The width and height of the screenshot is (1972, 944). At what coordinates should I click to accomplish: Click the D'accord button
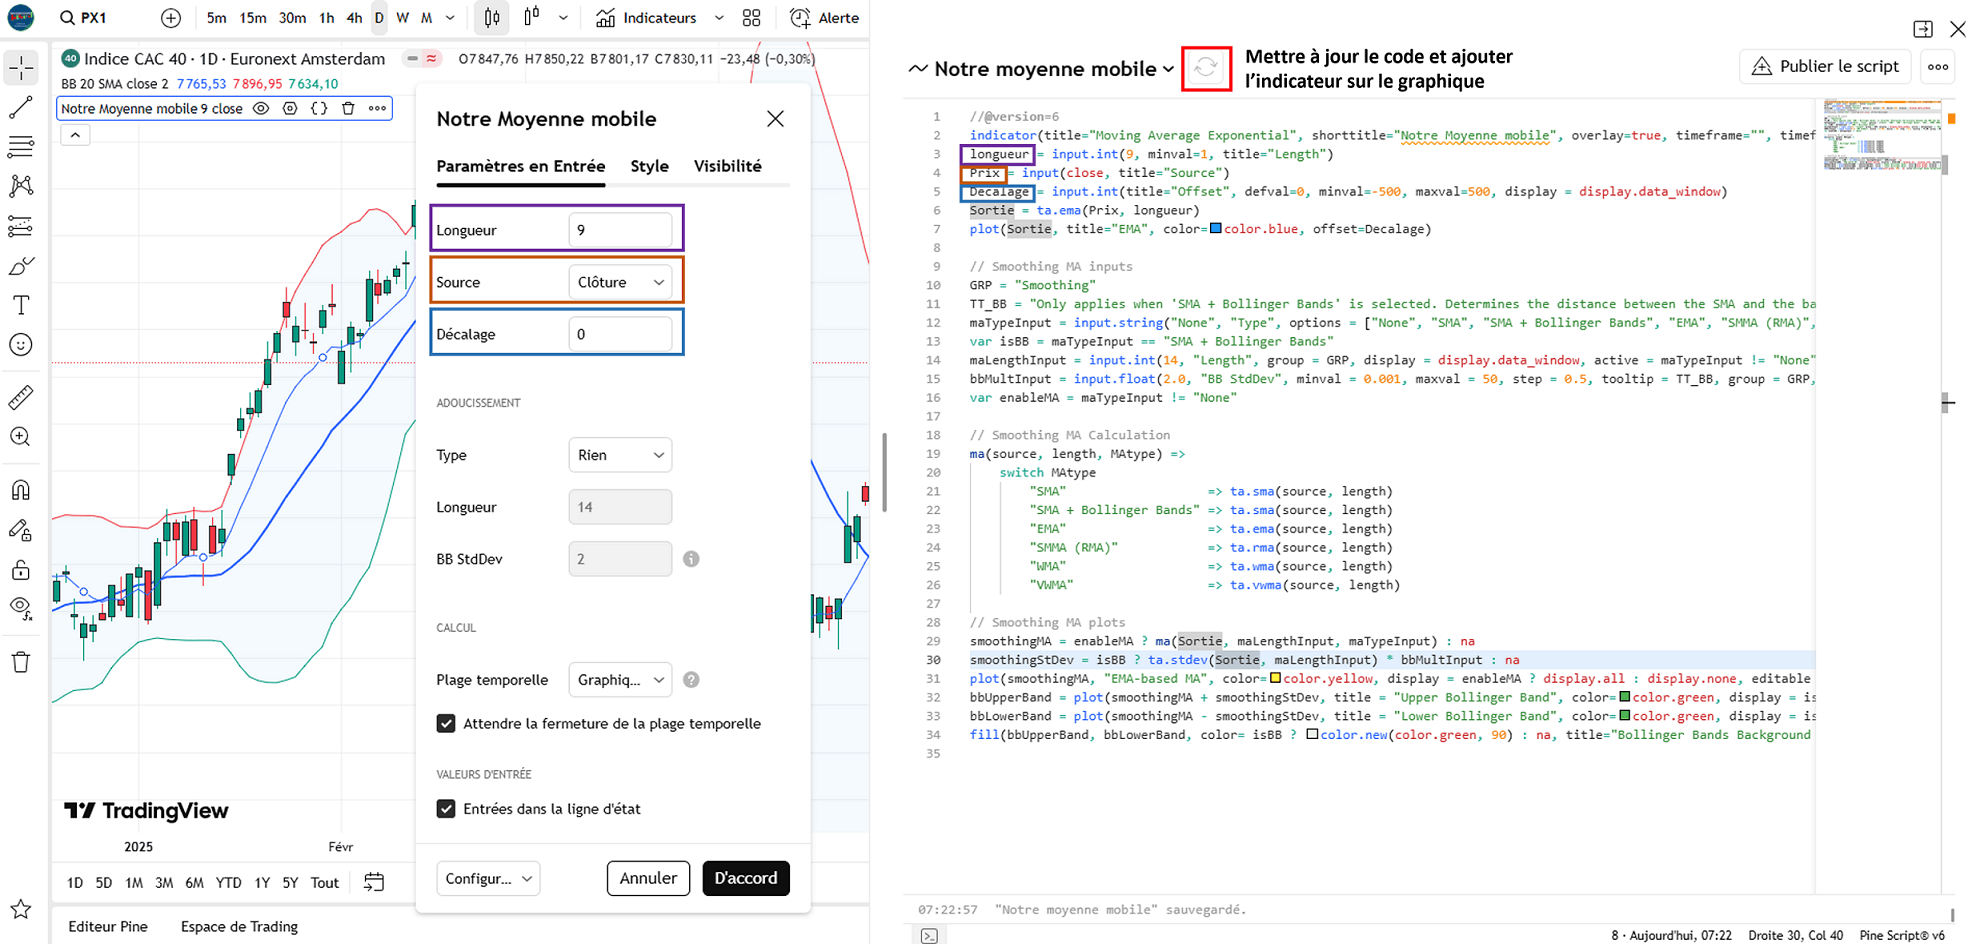(x=746, y=878)
